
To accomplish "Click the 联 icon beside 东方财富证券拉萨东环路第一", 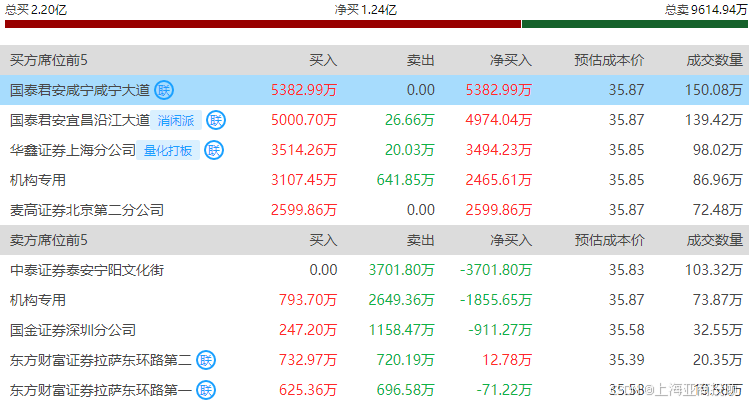I will 206,390.
